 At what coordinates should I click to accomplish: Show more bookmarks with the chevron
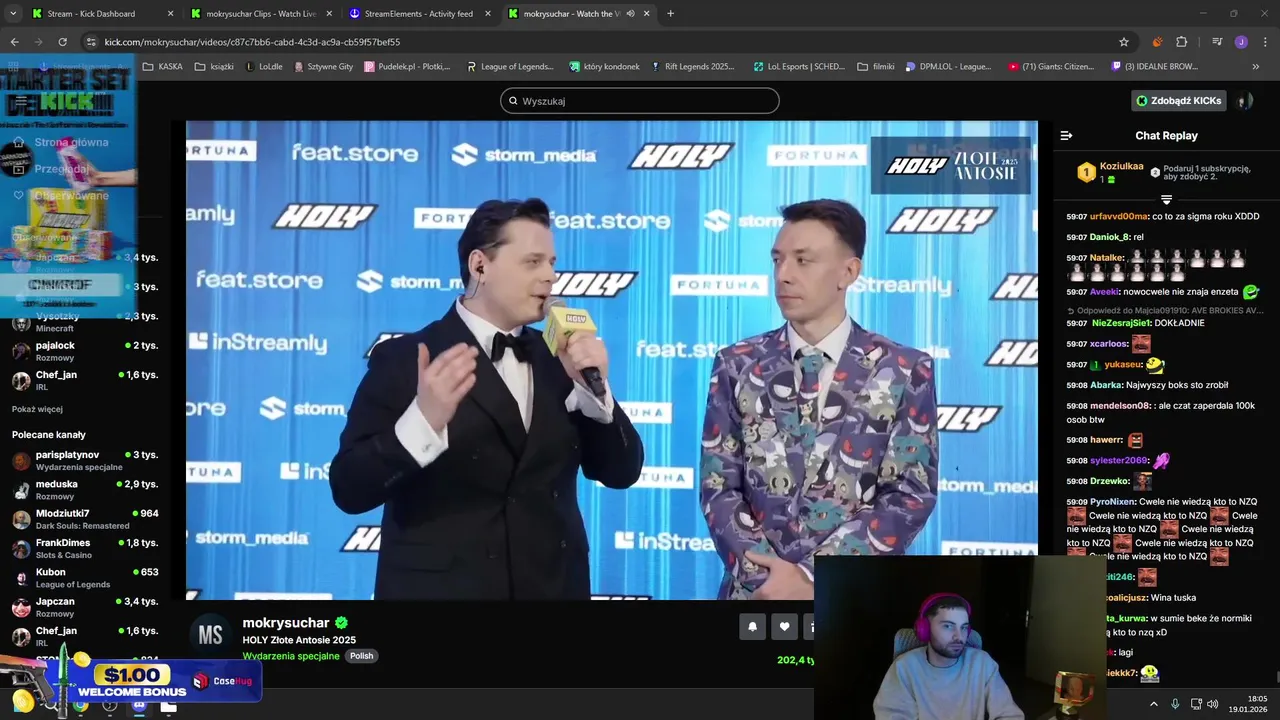(x=1256, y=67)
